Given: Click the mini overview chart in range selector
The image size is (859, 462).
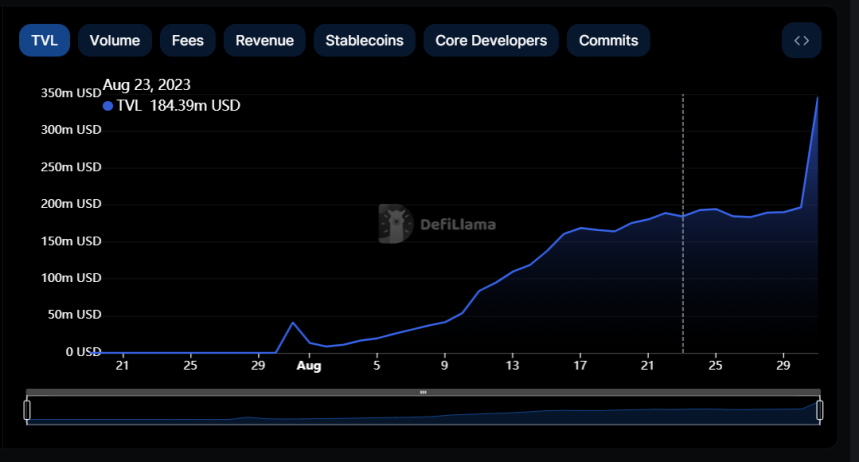Looking at the screenshot, I should (423, 412).
